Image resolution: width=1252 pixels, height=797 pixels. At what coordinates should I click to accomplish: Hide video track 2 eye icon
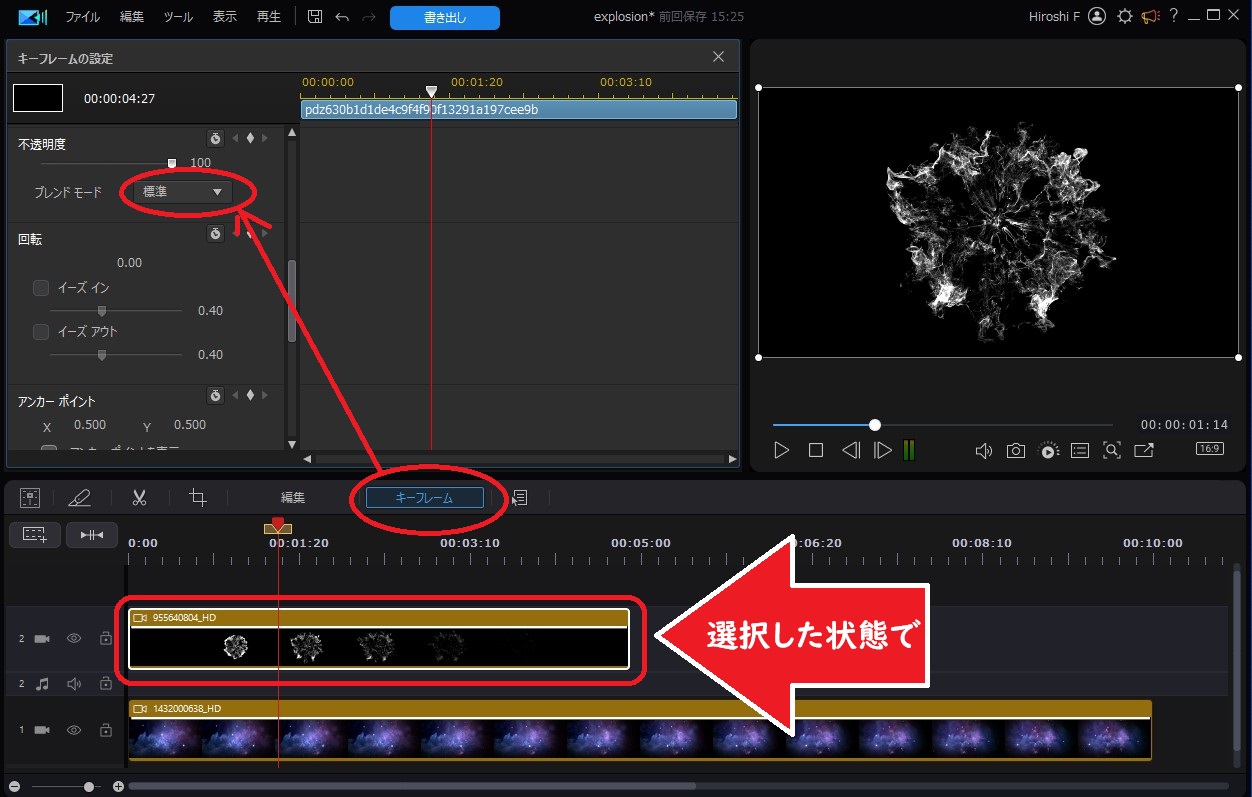(74, 638)
